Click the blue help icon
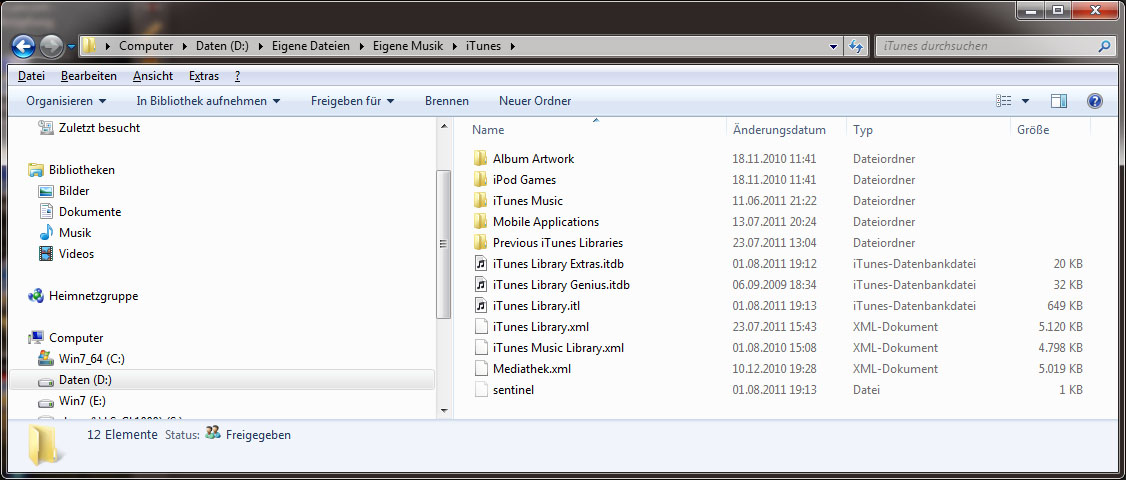The width and height of the screenshot is (1126, 480). (x=1094, y=101)
